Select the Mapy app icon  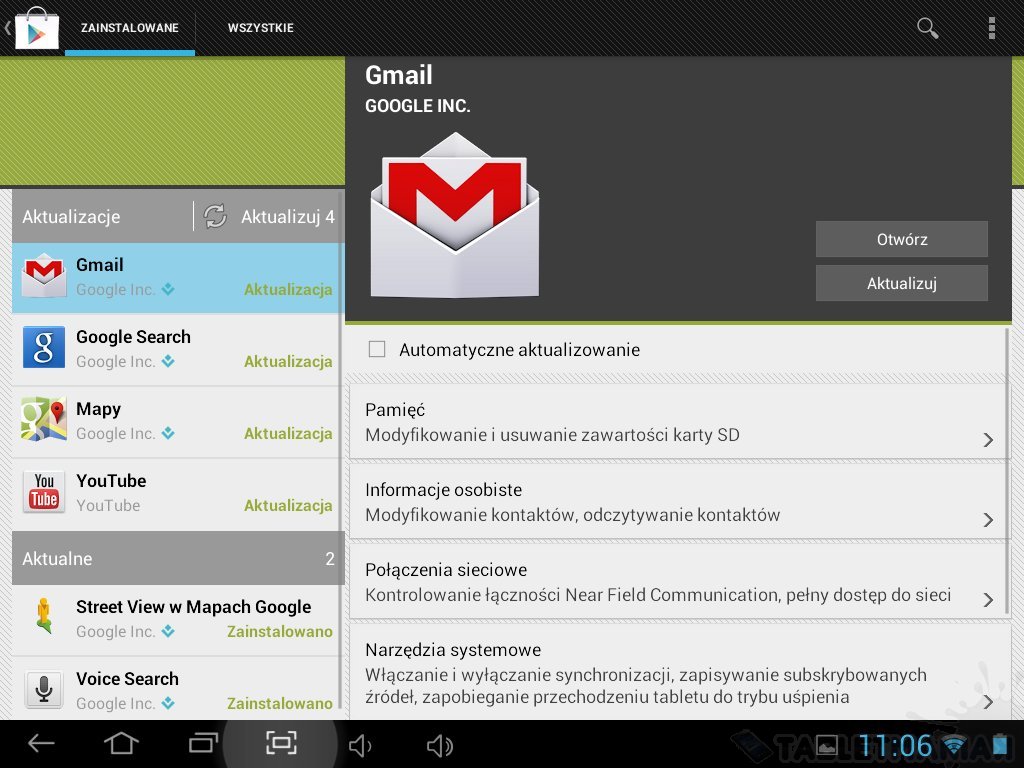tap(43, 421)
